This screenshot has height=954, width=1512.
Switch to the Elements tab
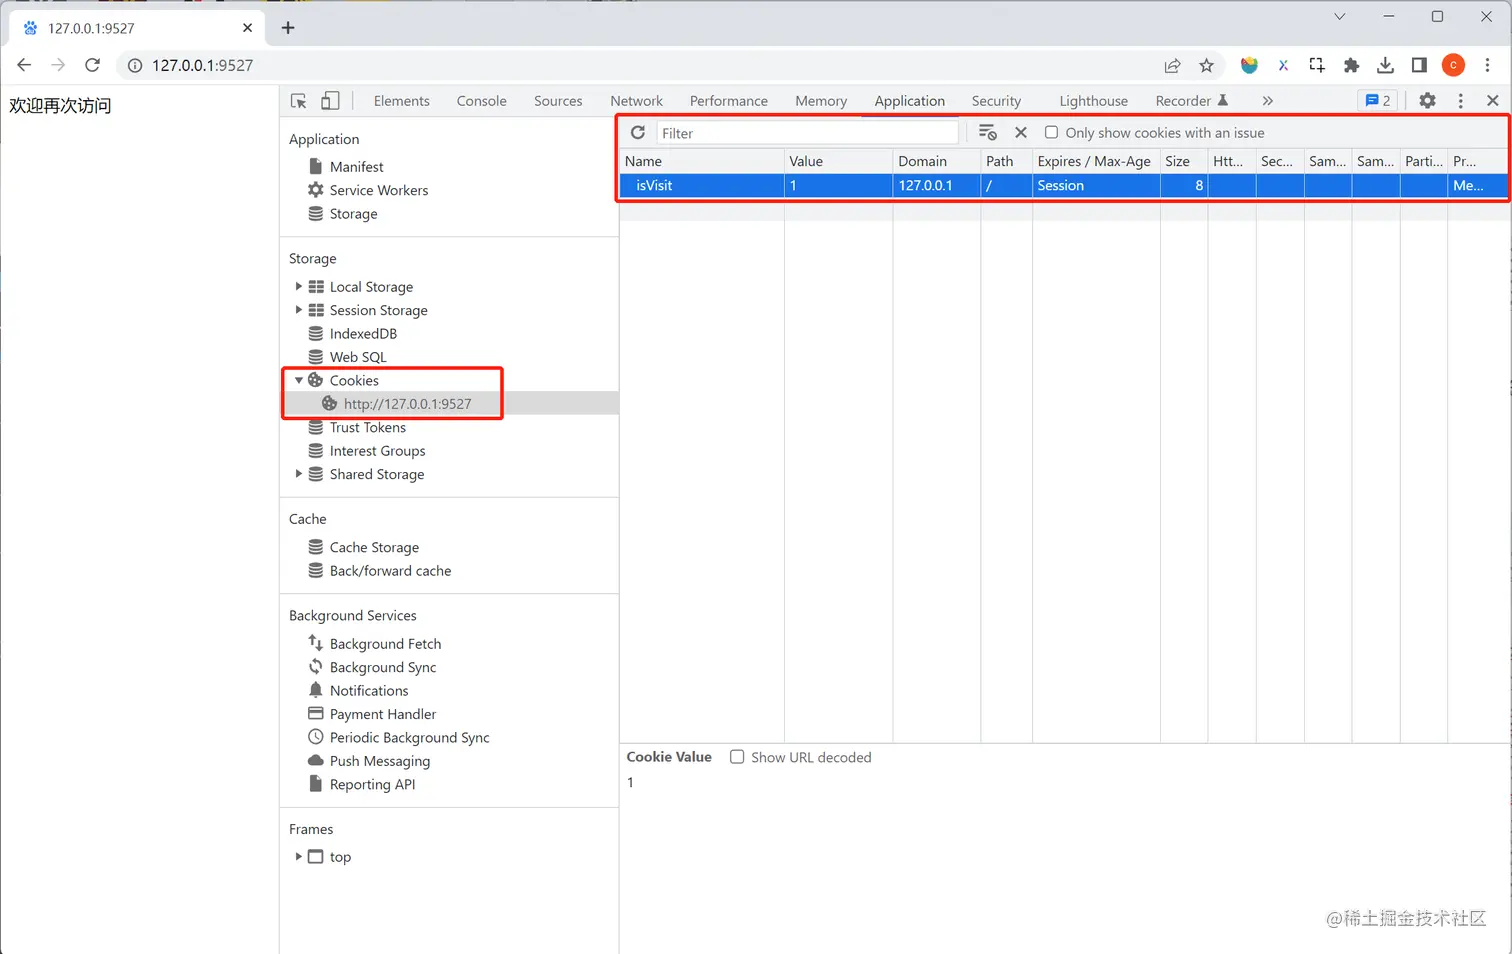pyautogui.click(x=401, y=101)
